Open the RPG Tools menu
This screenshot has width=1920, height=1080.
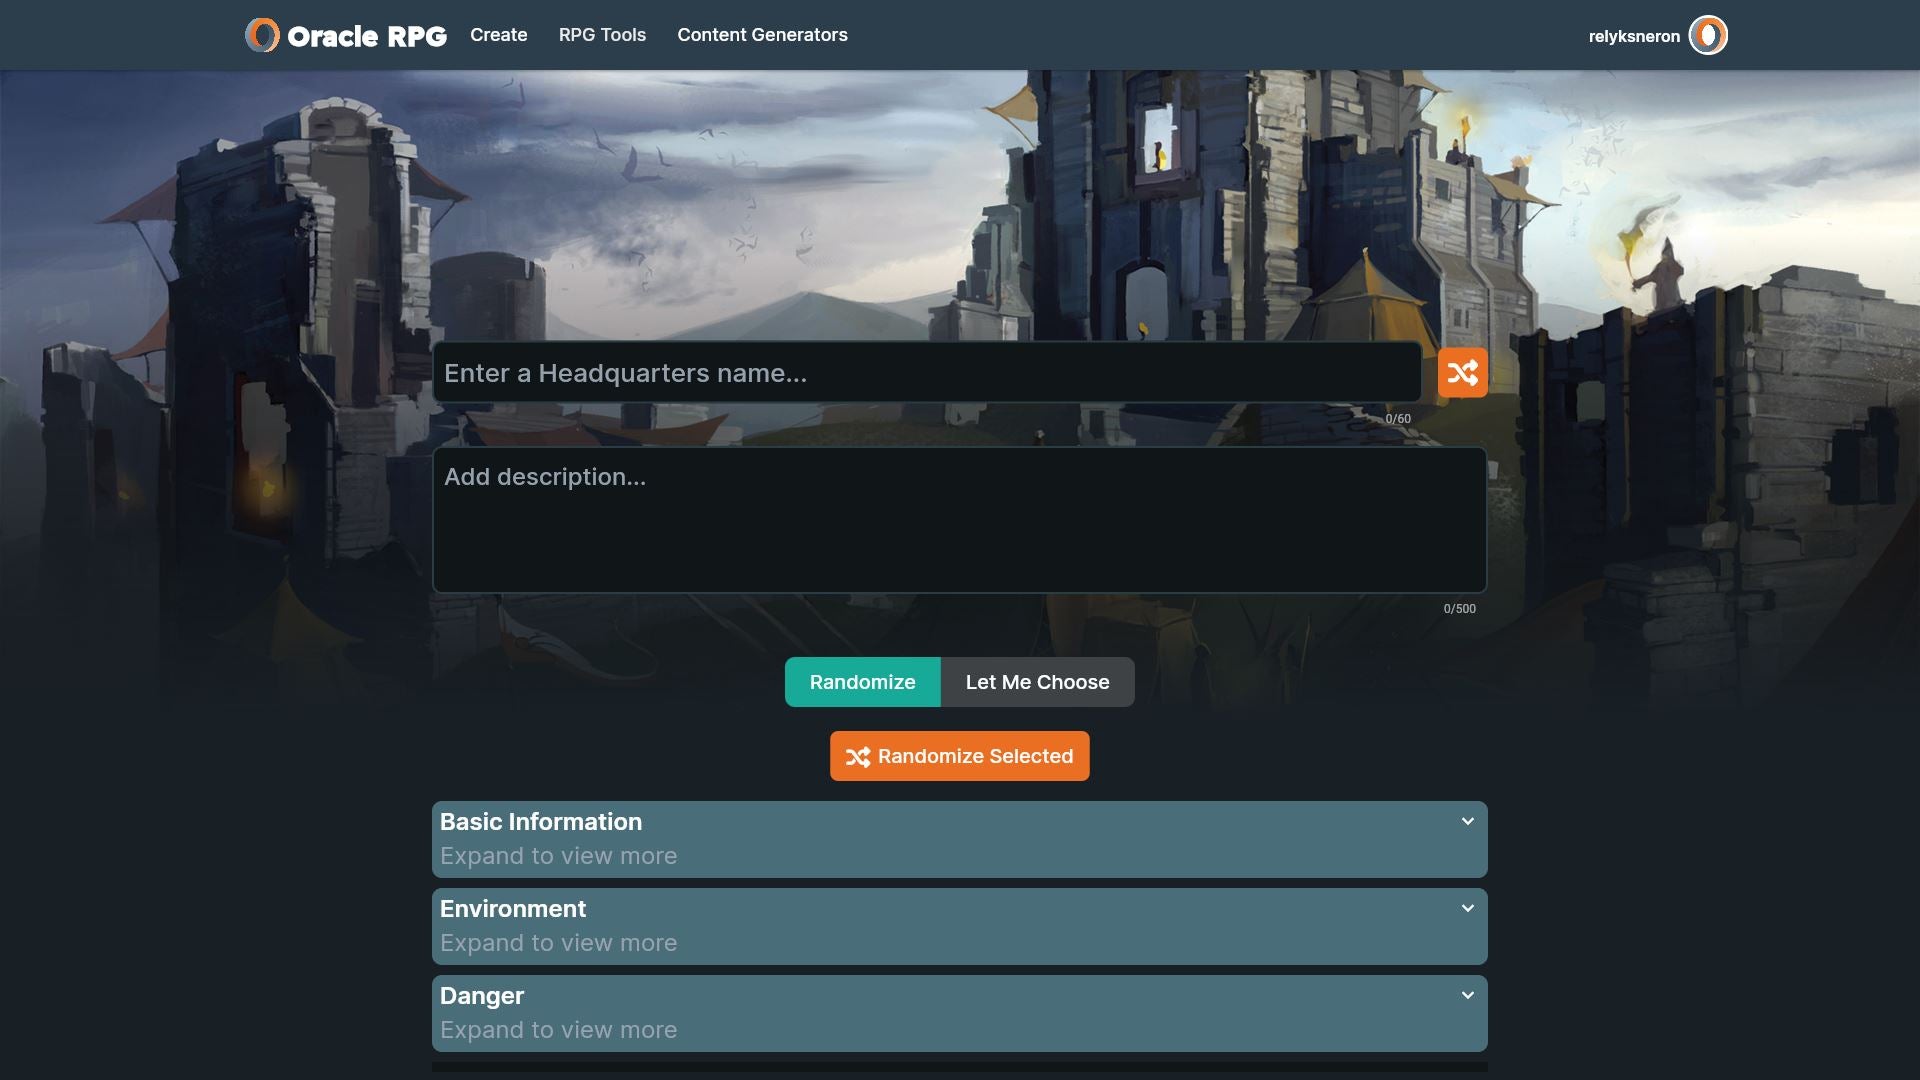[x=602, y=35]
